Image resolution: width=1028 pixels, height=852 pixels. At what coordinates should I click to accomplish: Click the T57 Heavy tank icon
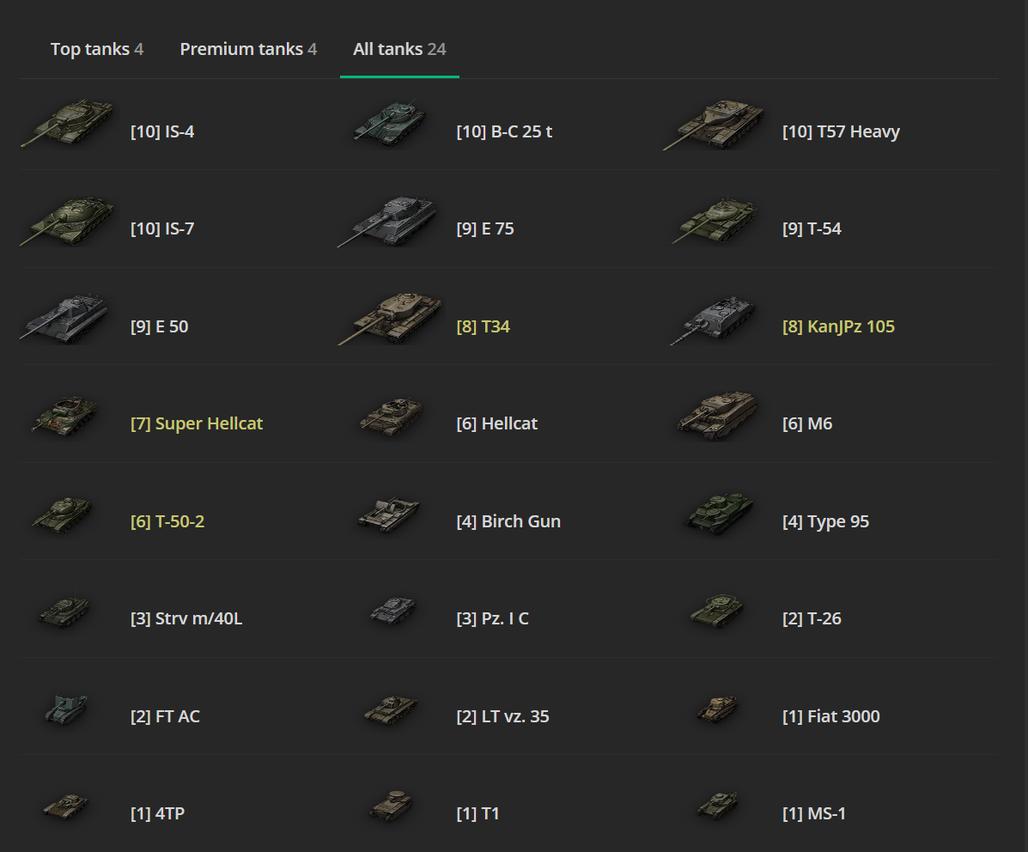pos(714,126)
